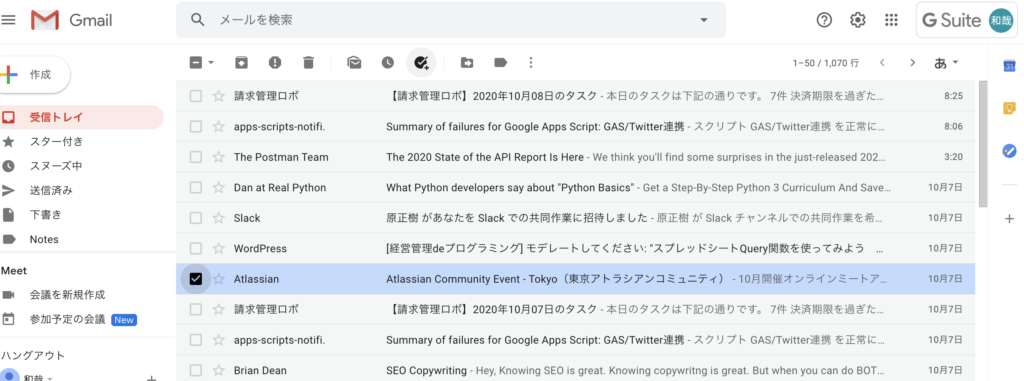The image size is (1024, 381).
Task: Click the 作成 compose button
Action: [x=34, y=75]
